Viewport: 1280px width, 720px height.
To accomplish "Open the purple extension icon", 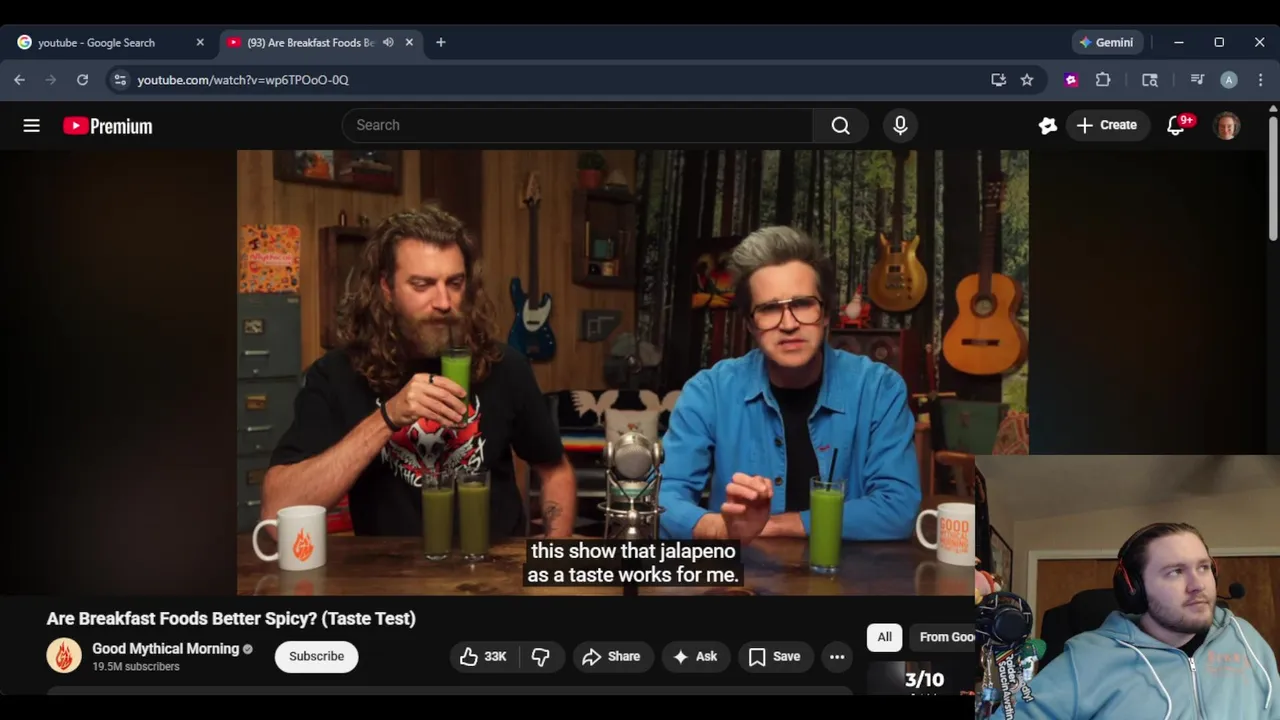I will (x=1071, y=80).
